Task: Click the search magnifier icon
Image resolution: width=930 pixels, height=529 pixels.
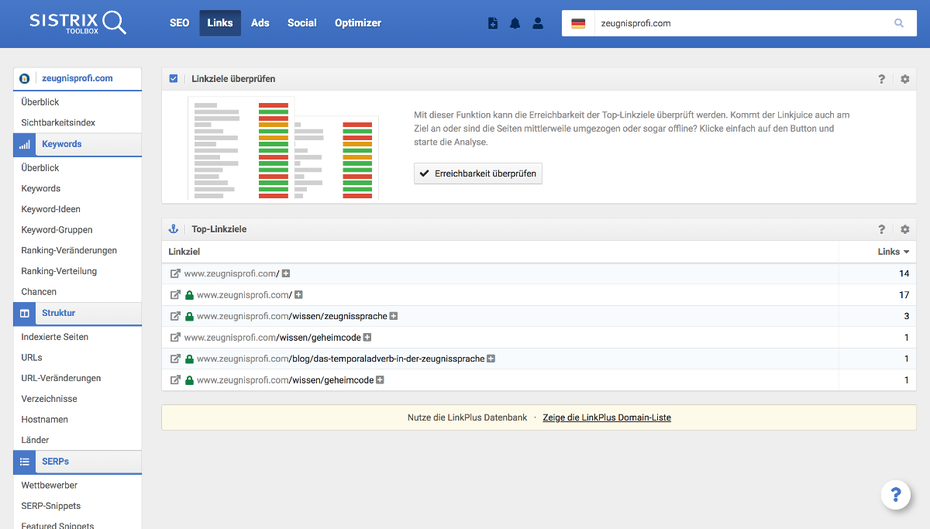Action: pos(899,23)
